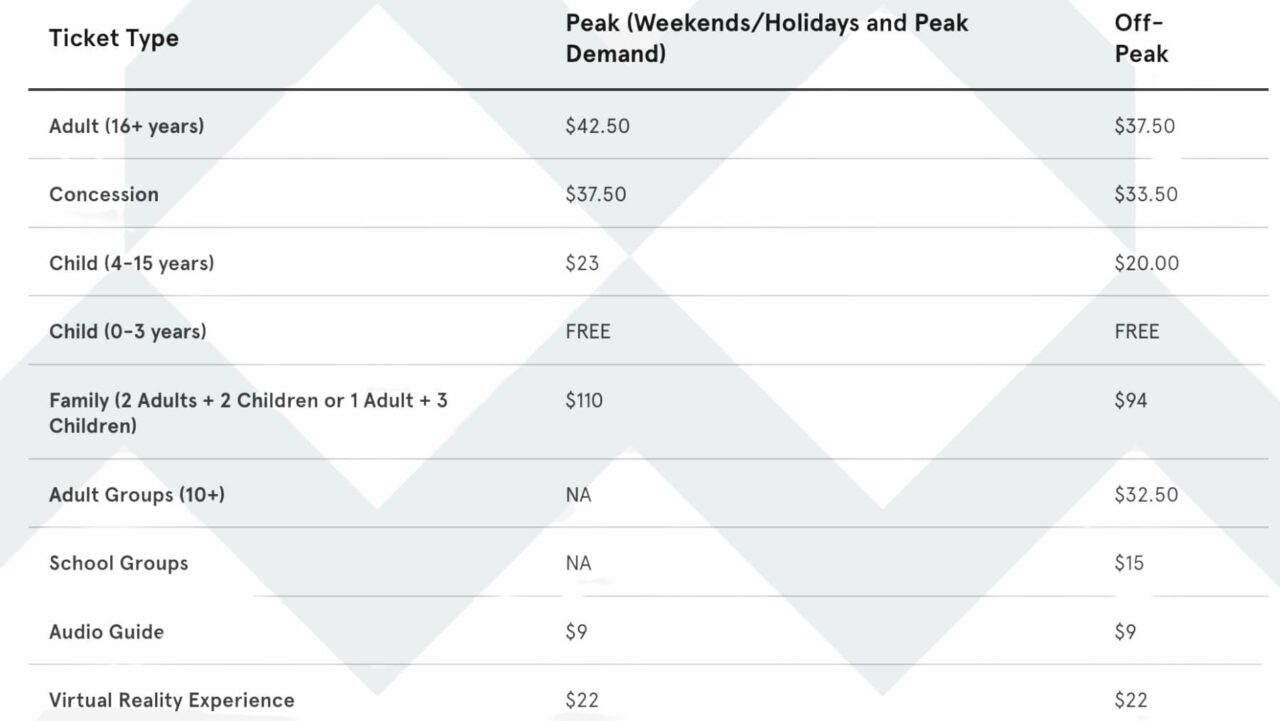Click the peak FREE entry
This screenshot has width=1280, height=721.
[588, 331]
